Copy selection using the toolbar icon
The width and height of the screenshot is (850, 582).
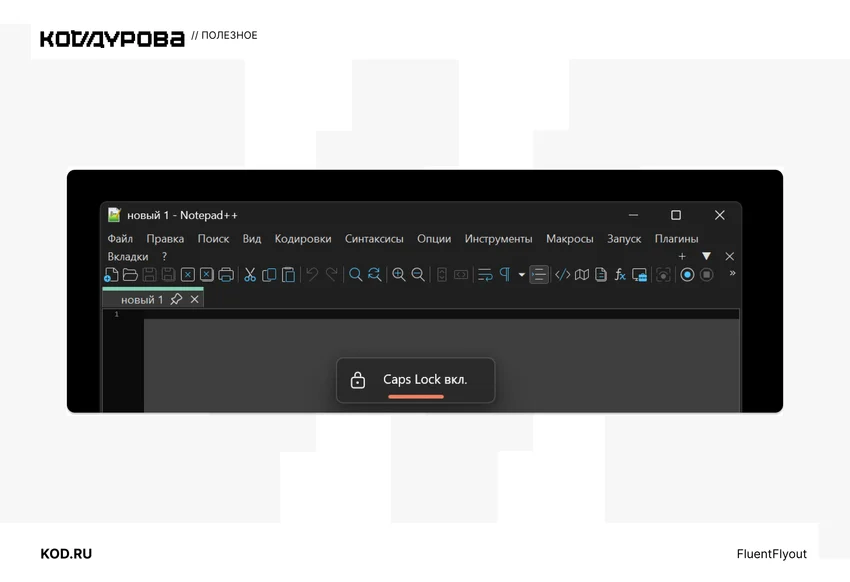tap(269, 275)
